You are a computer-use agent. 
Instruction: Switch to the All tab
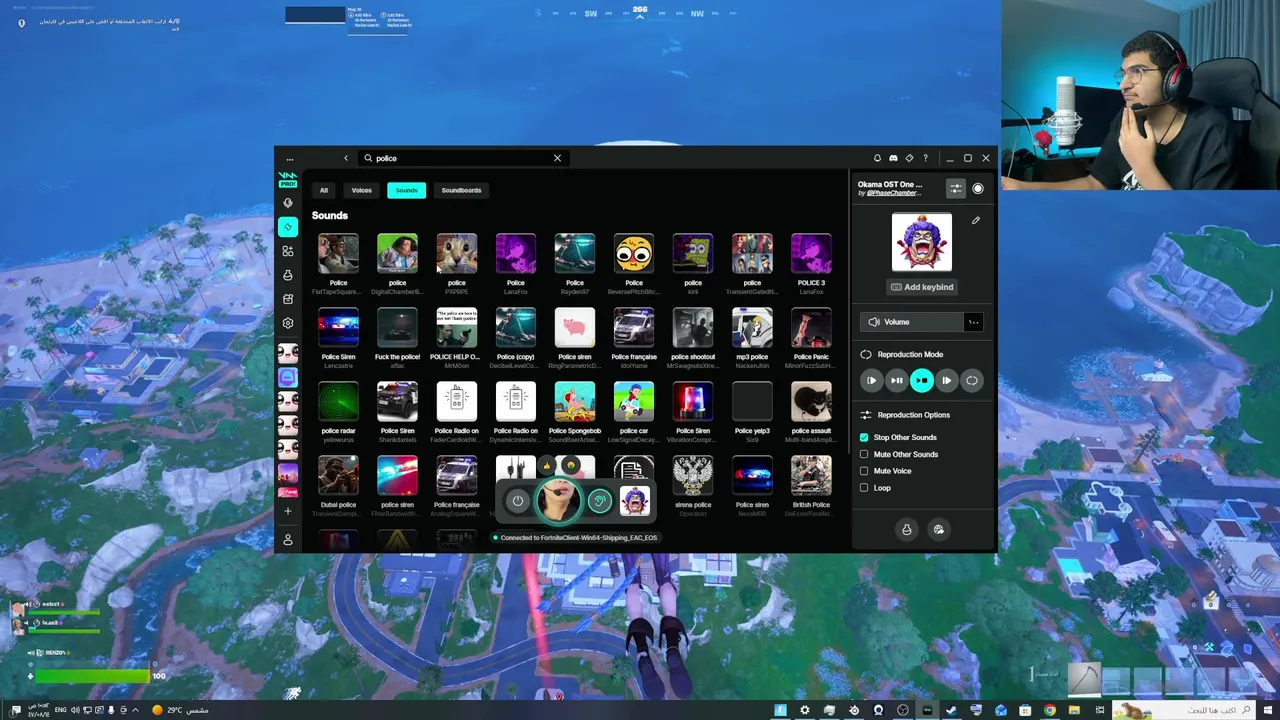(324, 190)
